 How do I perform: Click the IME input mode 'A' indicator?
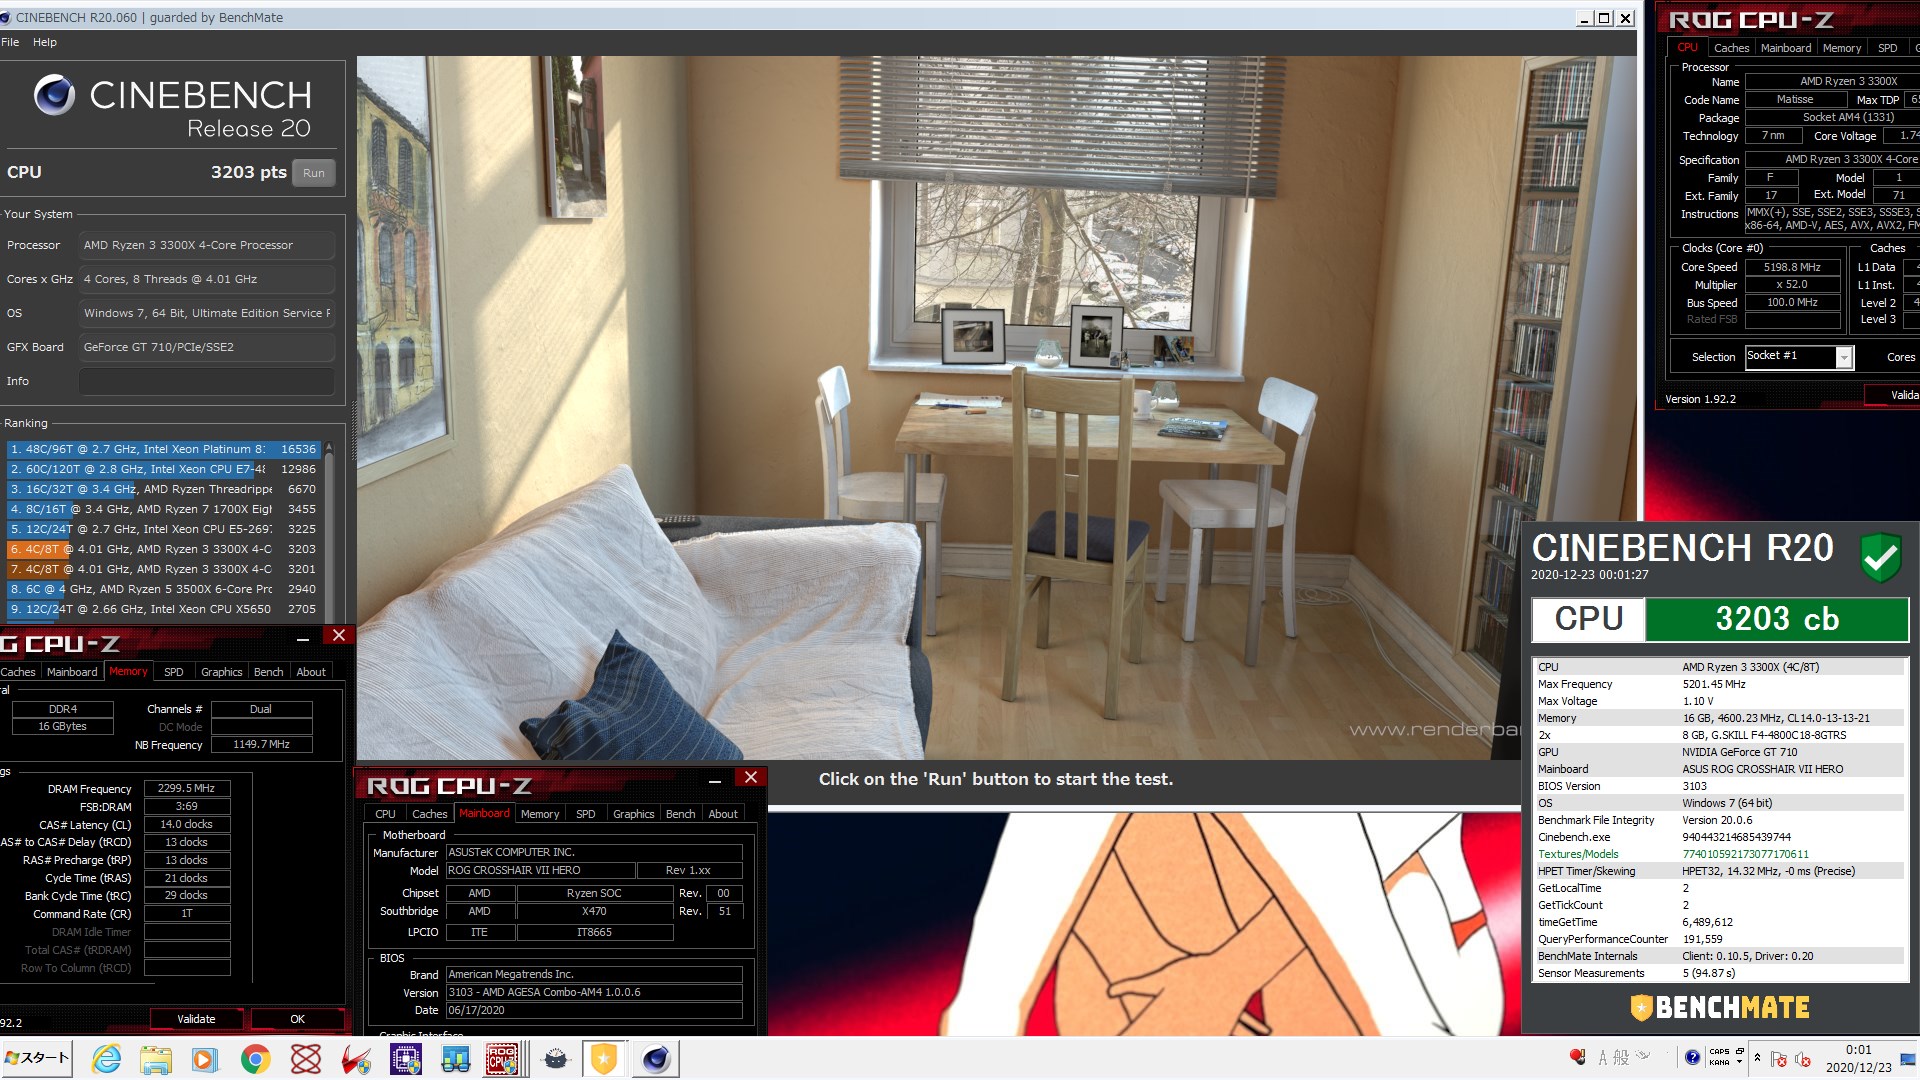pyautogui.click(x=1603, y=1058)
